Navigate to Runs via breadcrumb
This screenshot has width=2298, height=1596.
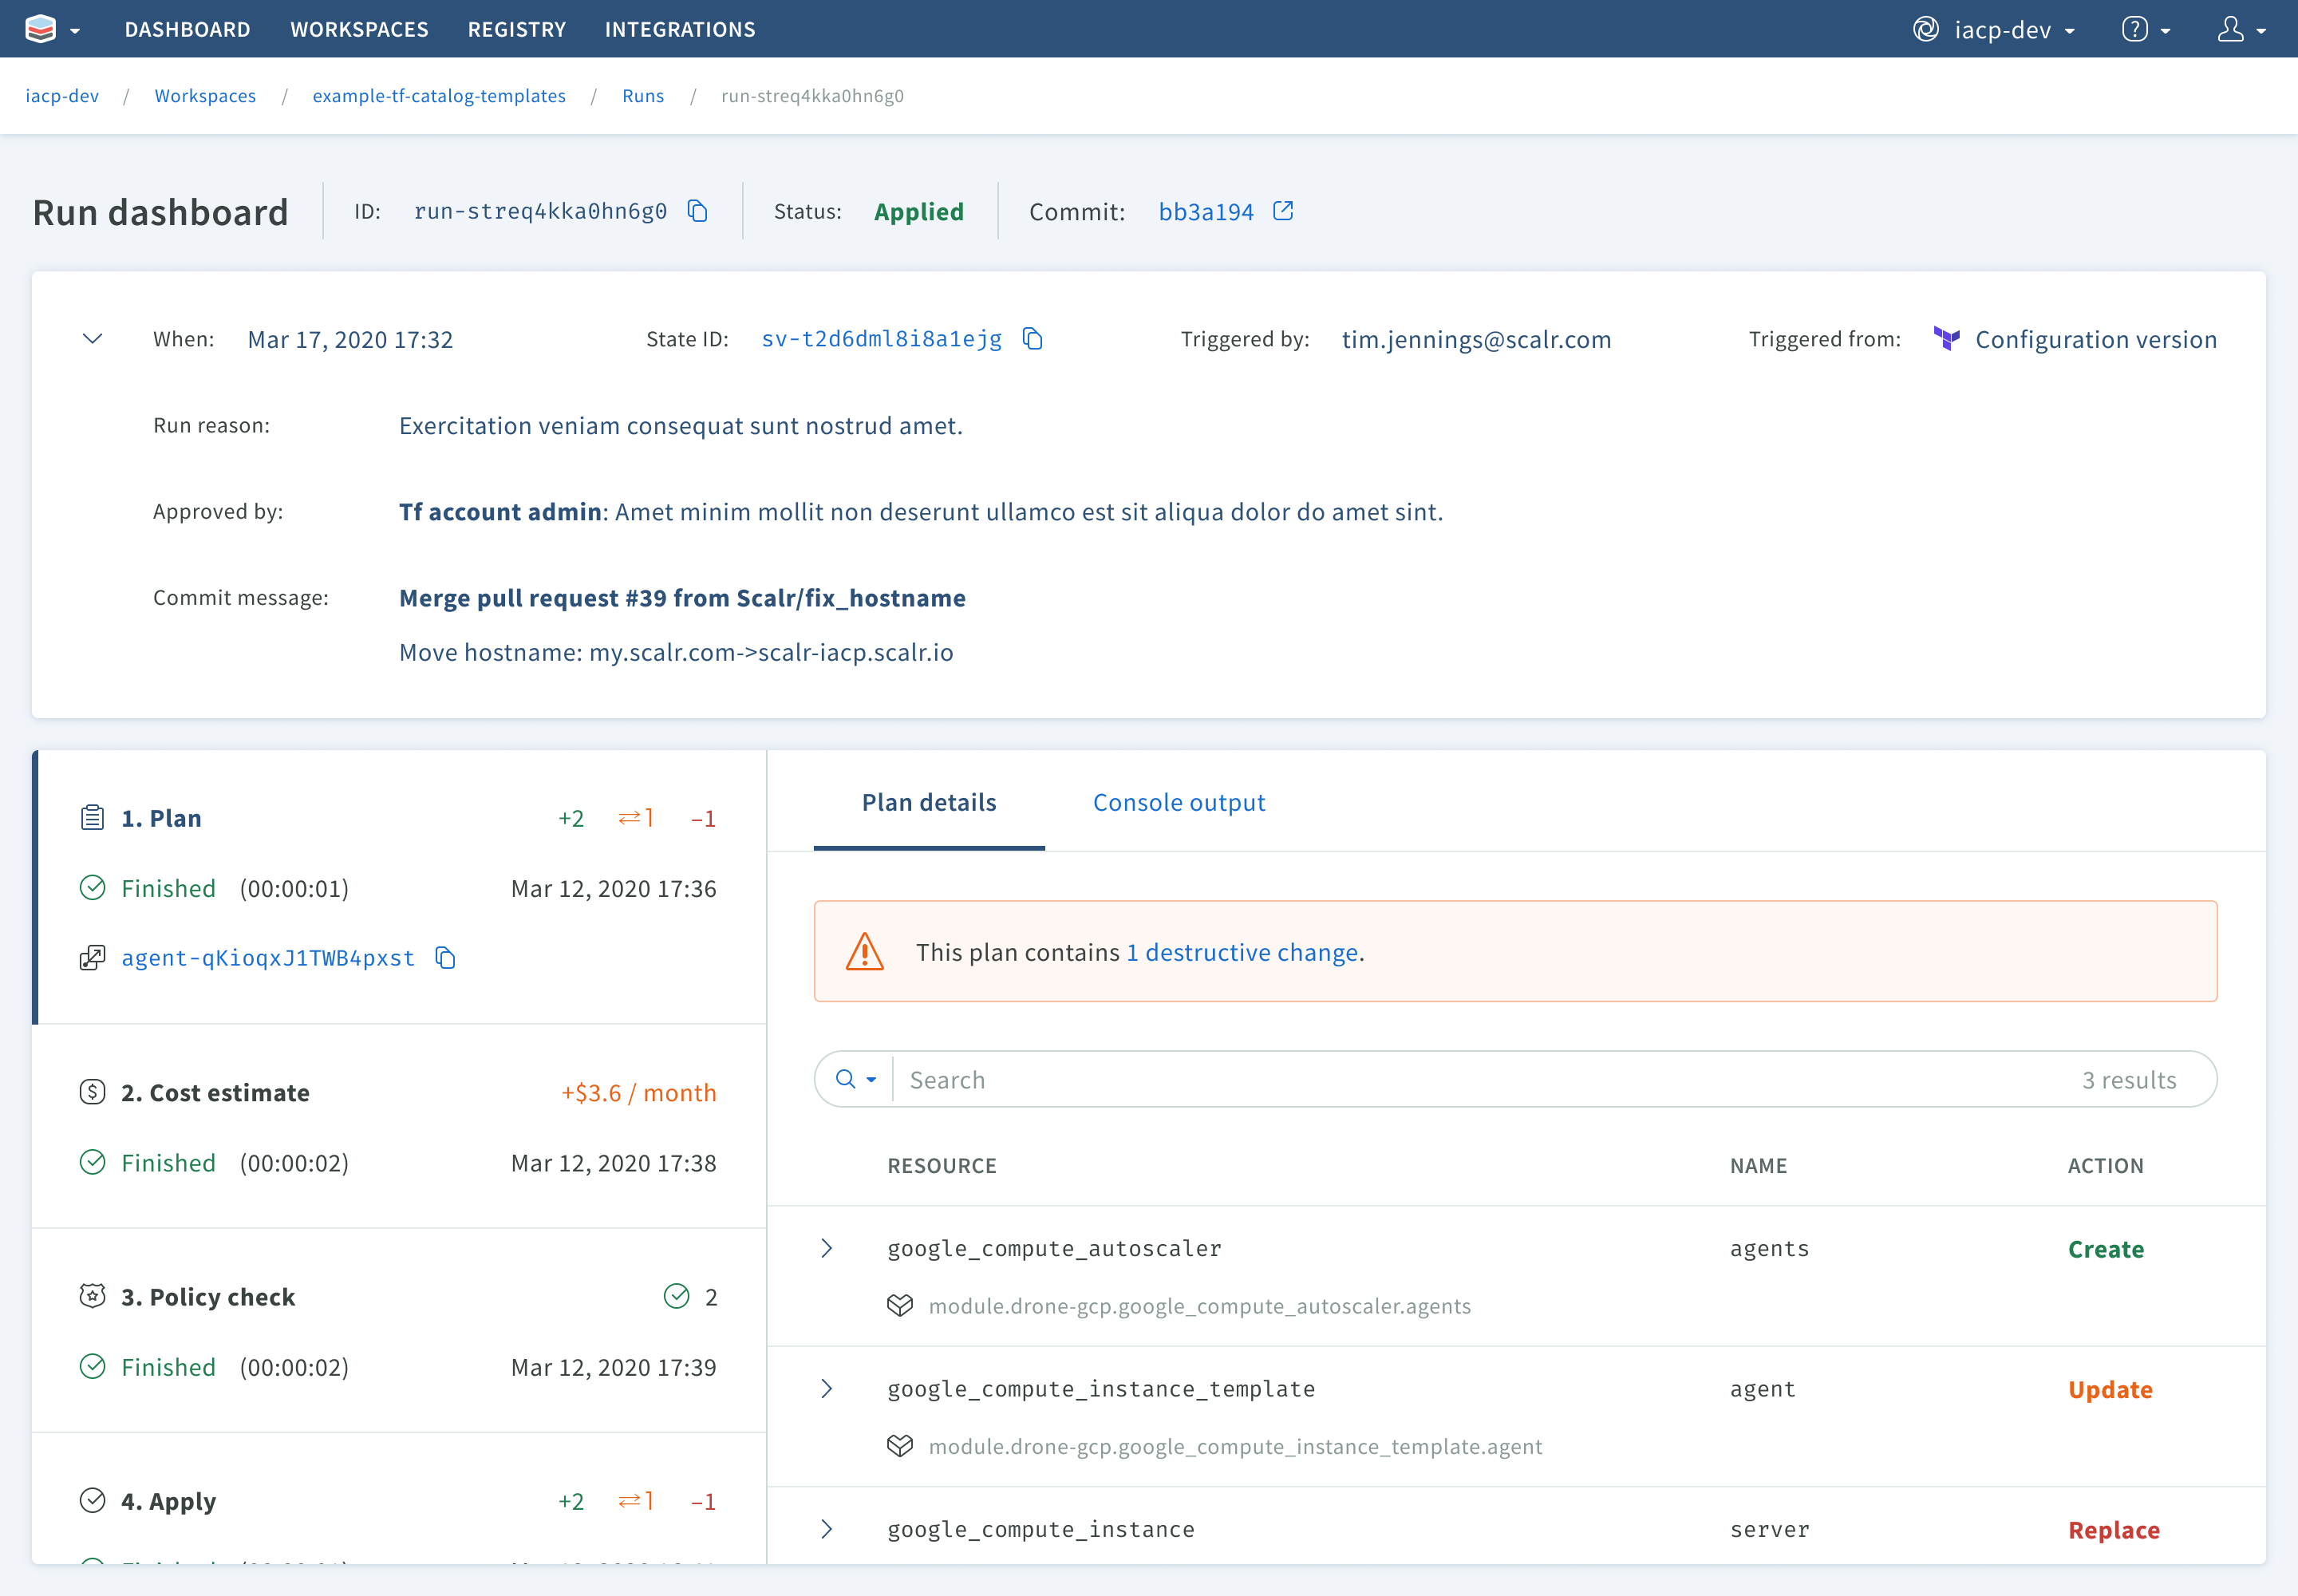(x=643, y=95)
